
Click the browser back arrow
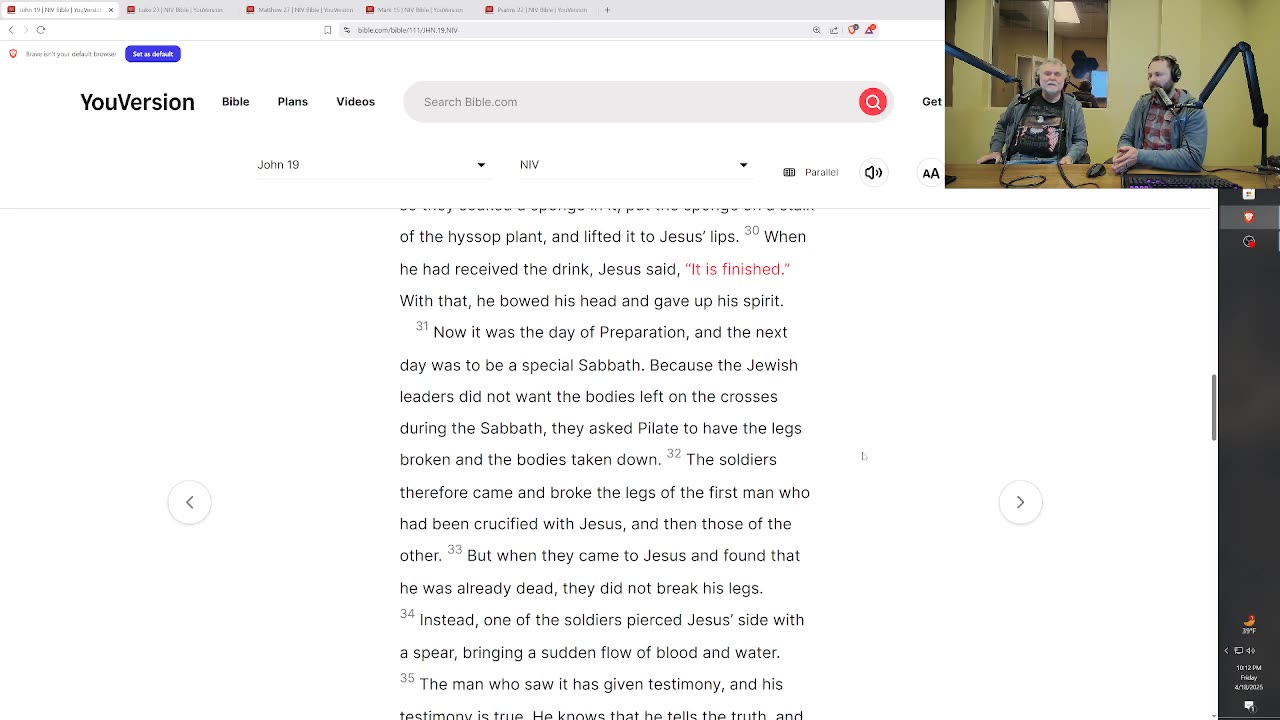[11, 30]
